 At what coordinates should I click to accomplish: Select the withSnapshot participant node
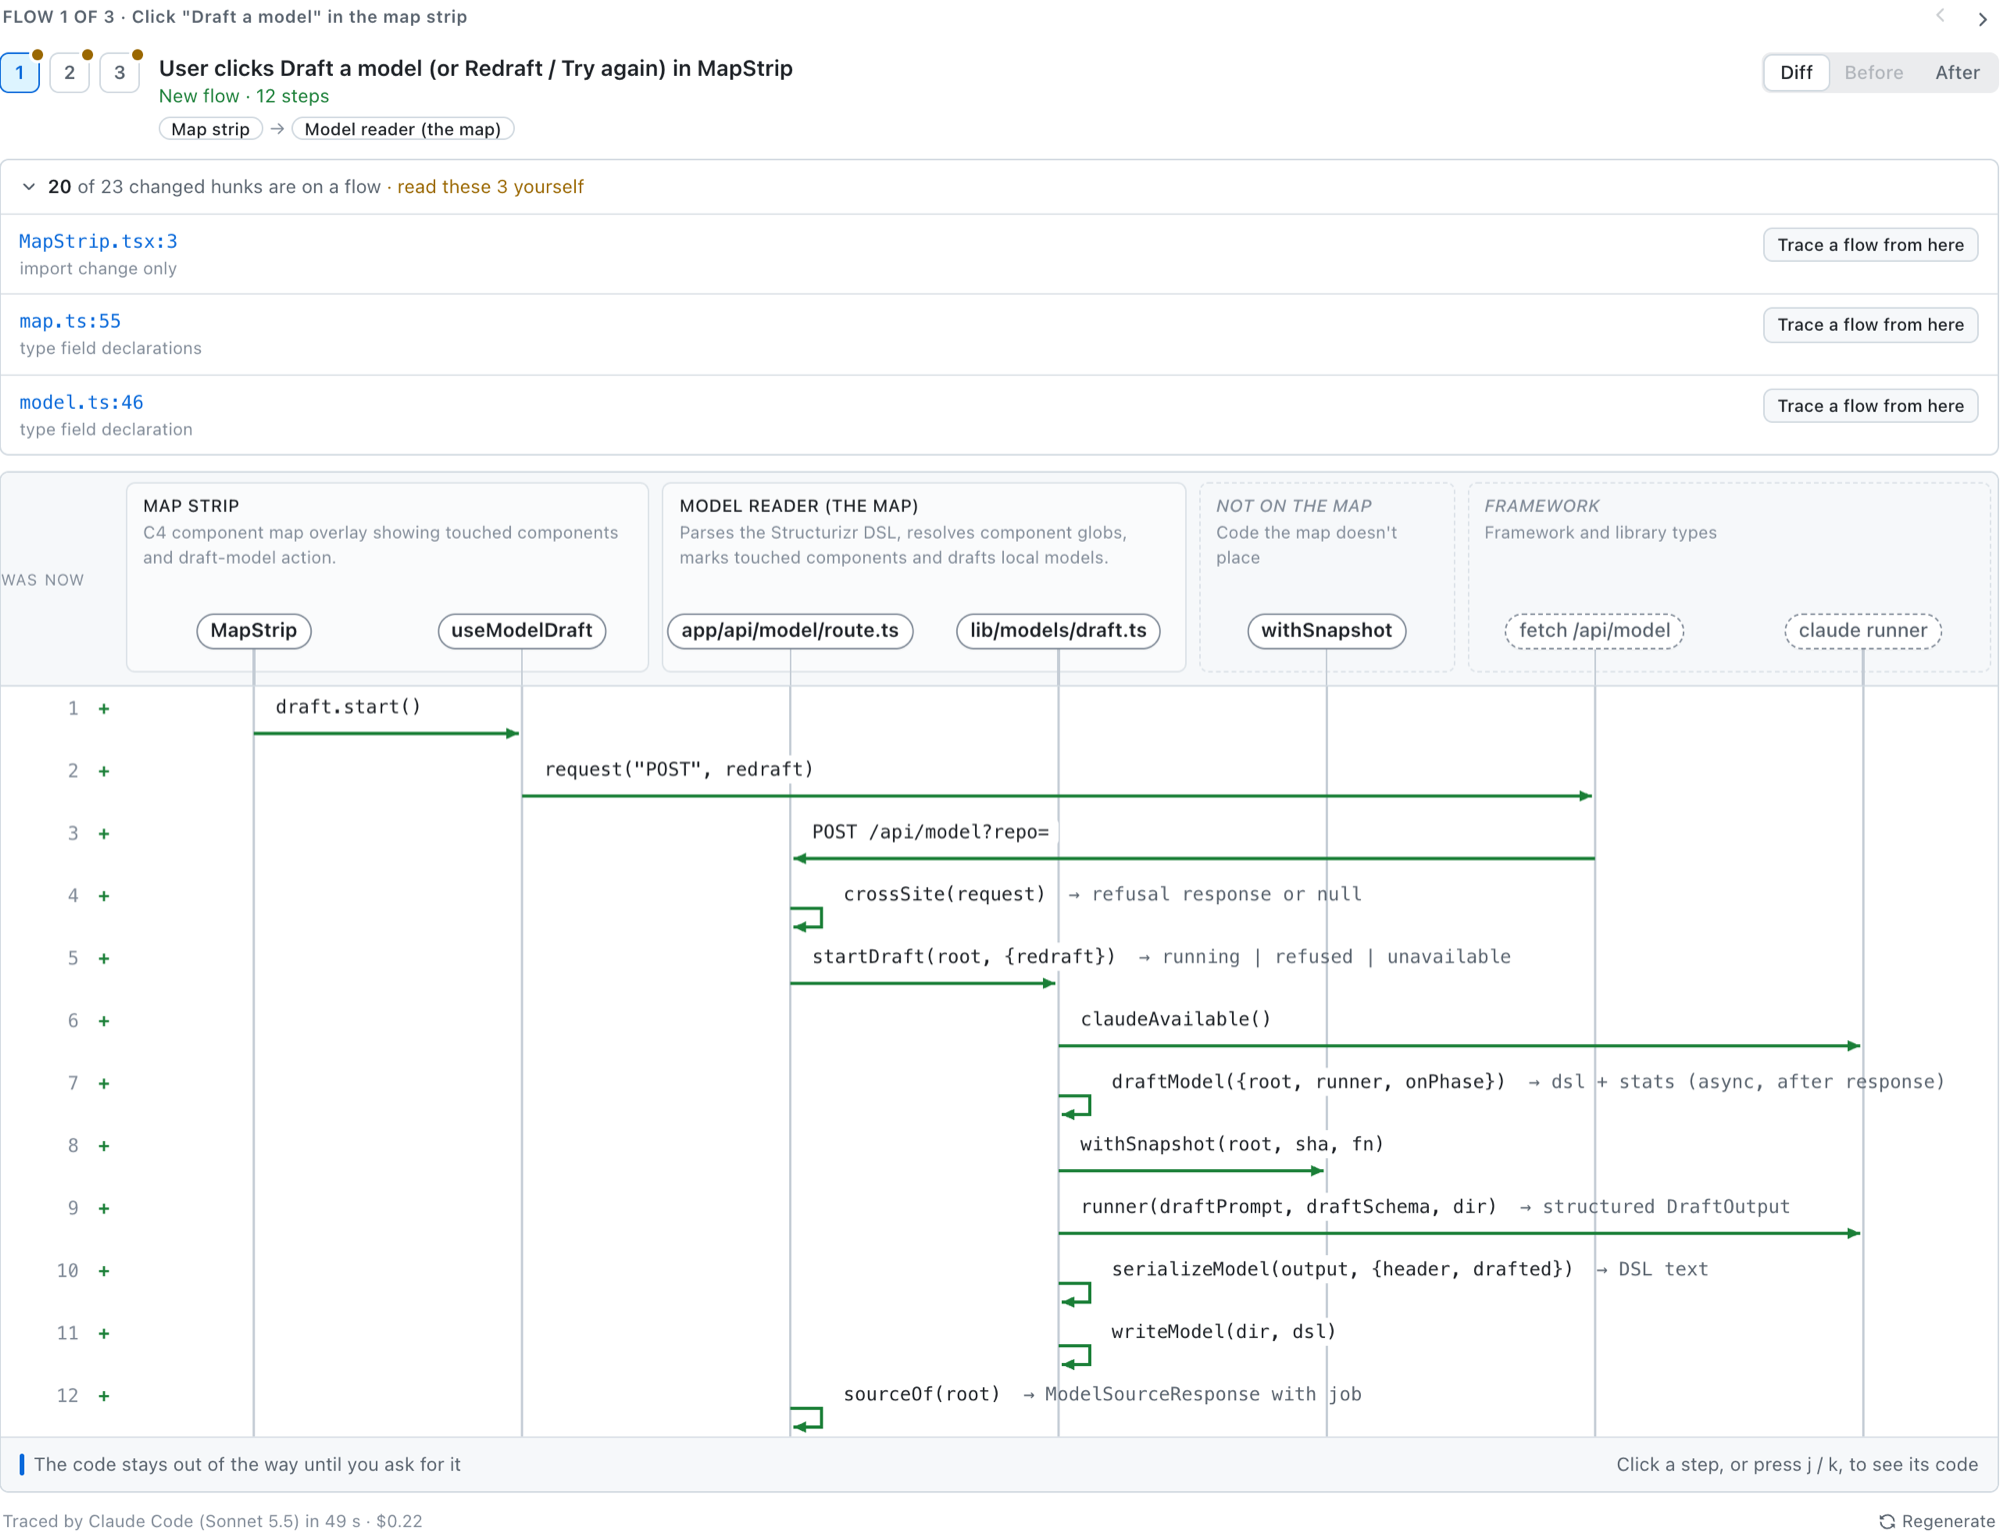pos(1326,631)
